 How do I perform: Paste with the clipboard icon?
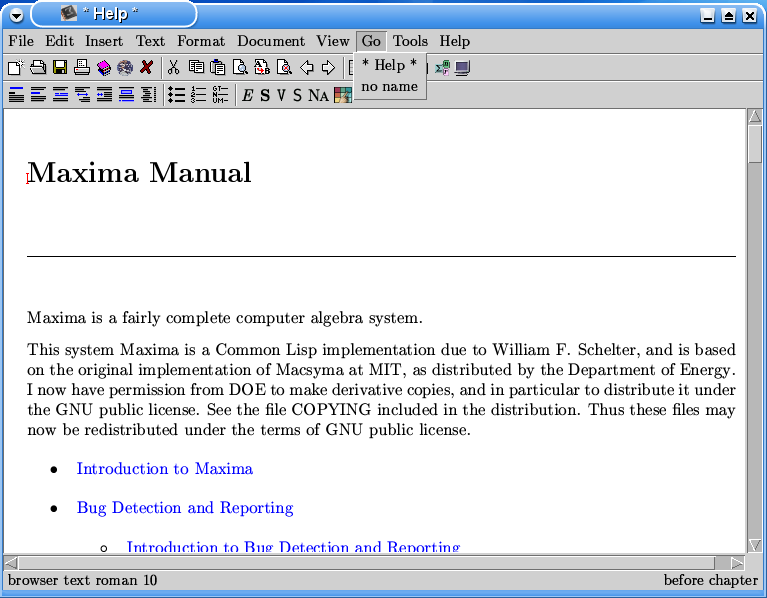pyautogui.click(x=218, y=67)
